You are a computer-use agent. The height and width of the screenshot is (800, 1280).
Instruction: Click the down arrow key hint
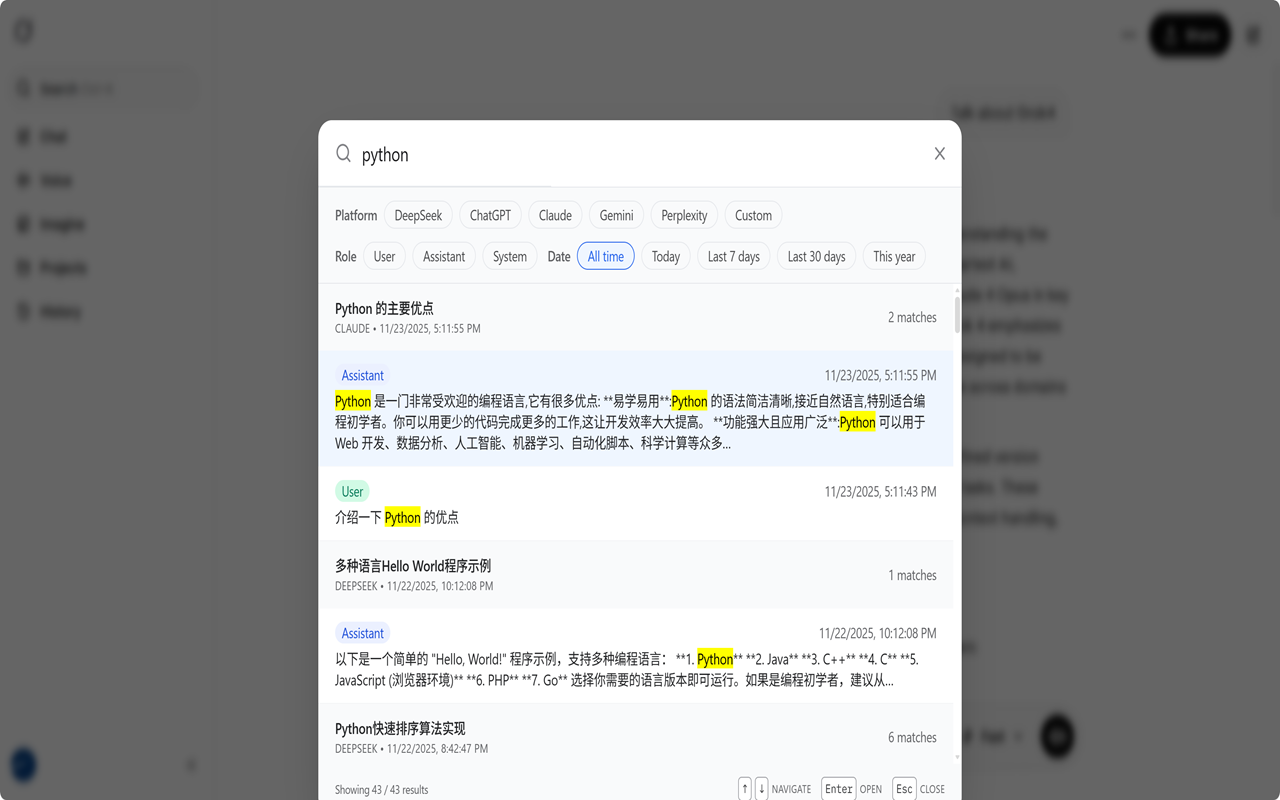coord(762,788)
